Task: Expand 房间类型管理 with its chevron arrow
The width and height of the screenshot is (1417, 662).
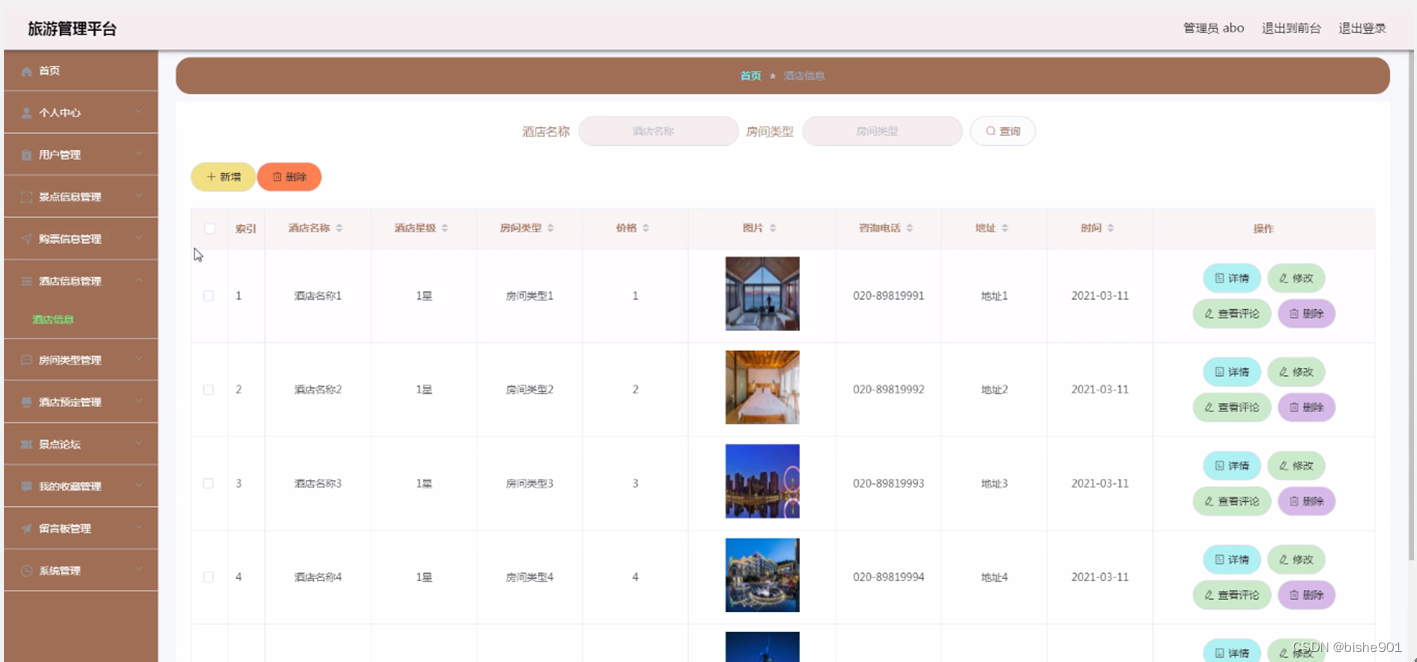Action: click(140, 359)
